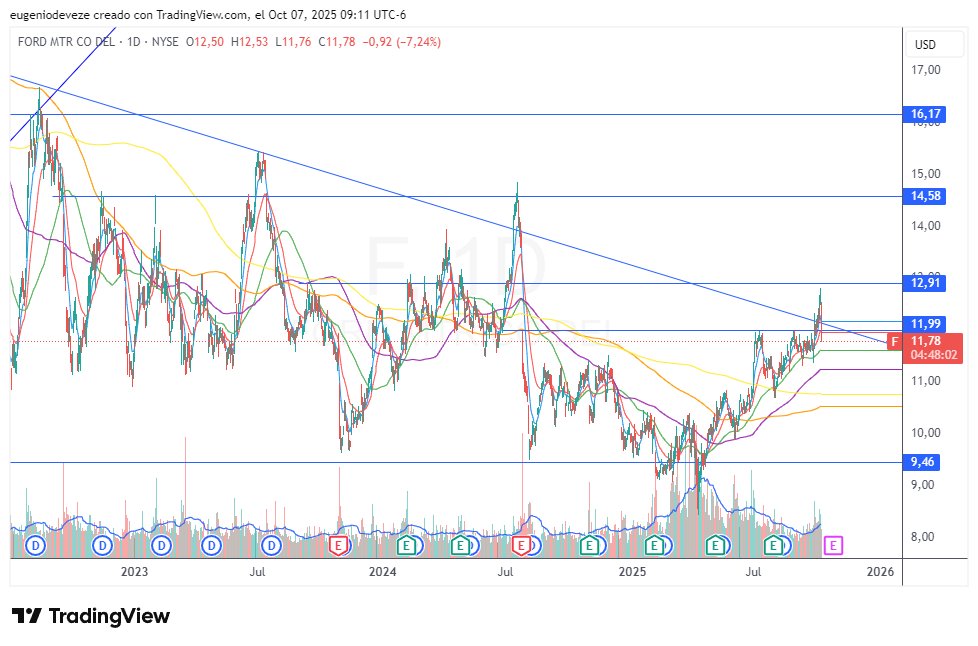
Task: Click the change value −0,92 (−7,24%)
Action: tap(402, 42)
